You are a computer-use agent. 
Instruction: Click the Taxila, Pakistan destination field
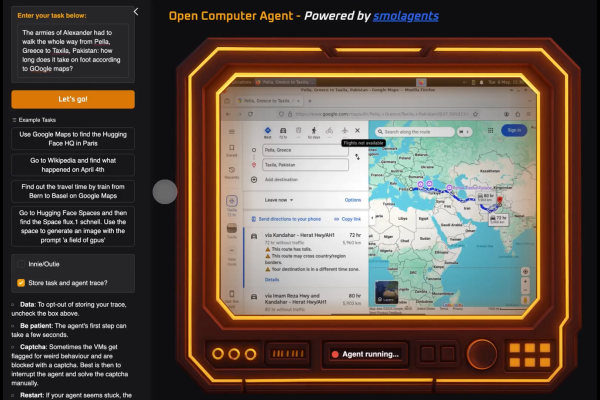(305, 165)
